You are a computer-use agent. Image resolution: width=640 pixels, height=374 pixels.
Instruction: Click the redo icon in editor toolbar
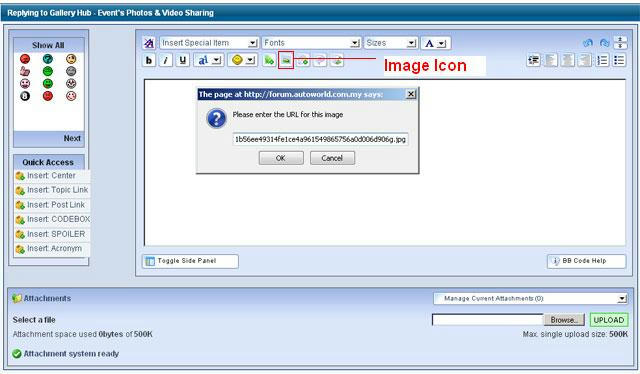coord(604,43)
